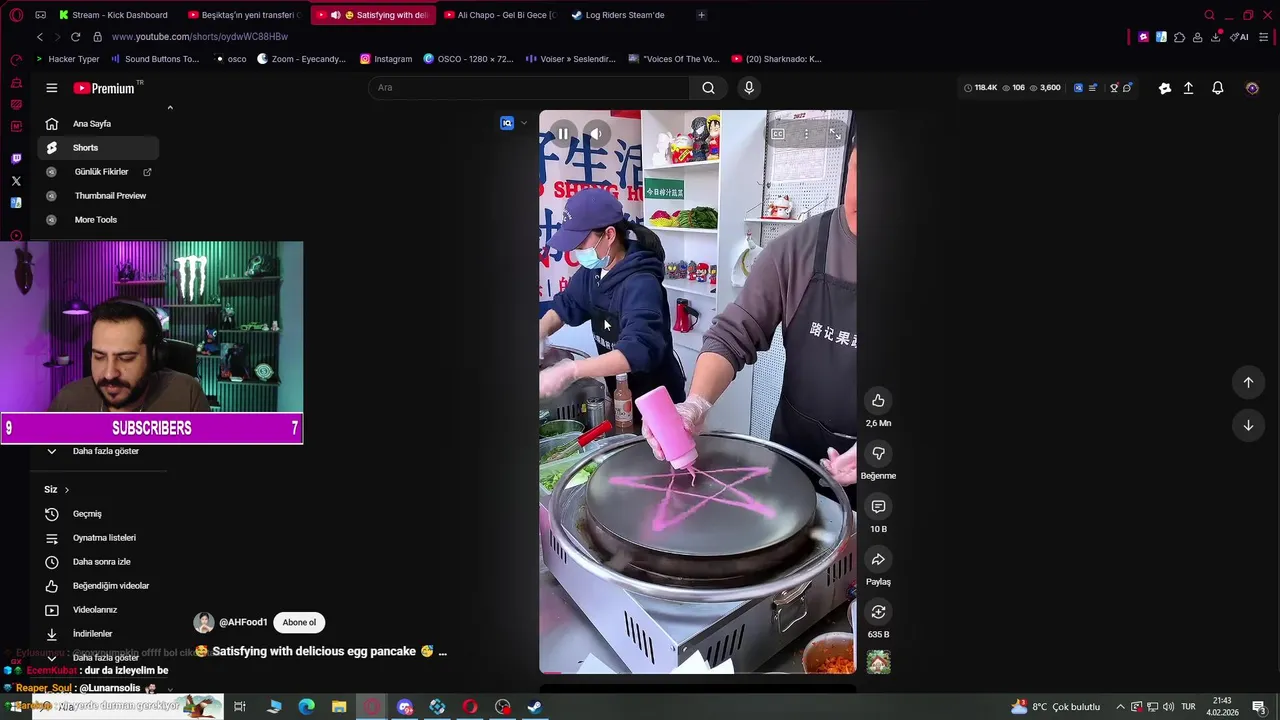The height and width of the screenshot is (720, 1280).
Task: Expand Daha fazla göster under subscriptions
Action: coord(98,451)
